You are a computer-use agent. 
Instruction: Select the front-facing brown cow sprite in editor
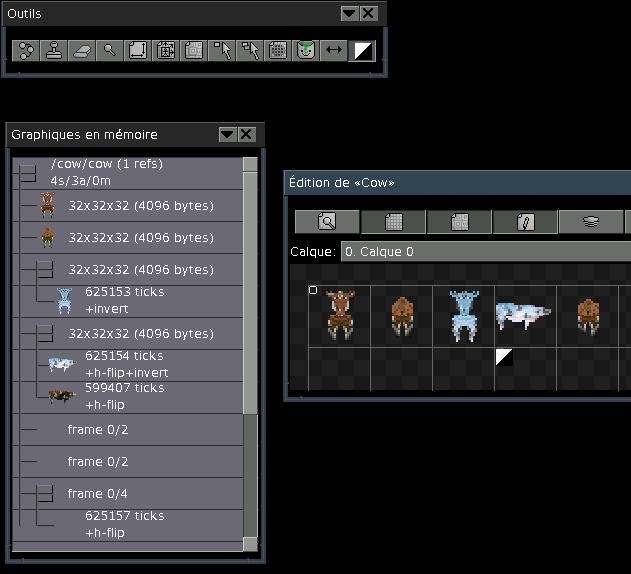point(340,316)
